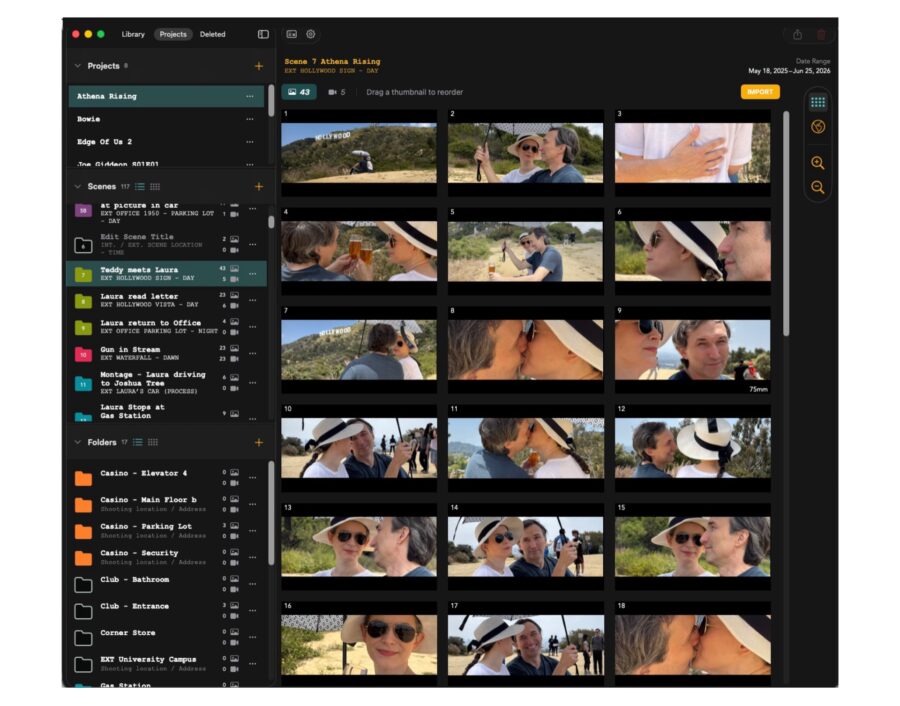Select grid layout view in right toolbar
Screen dimensions: 900x706
click(818, 102)
